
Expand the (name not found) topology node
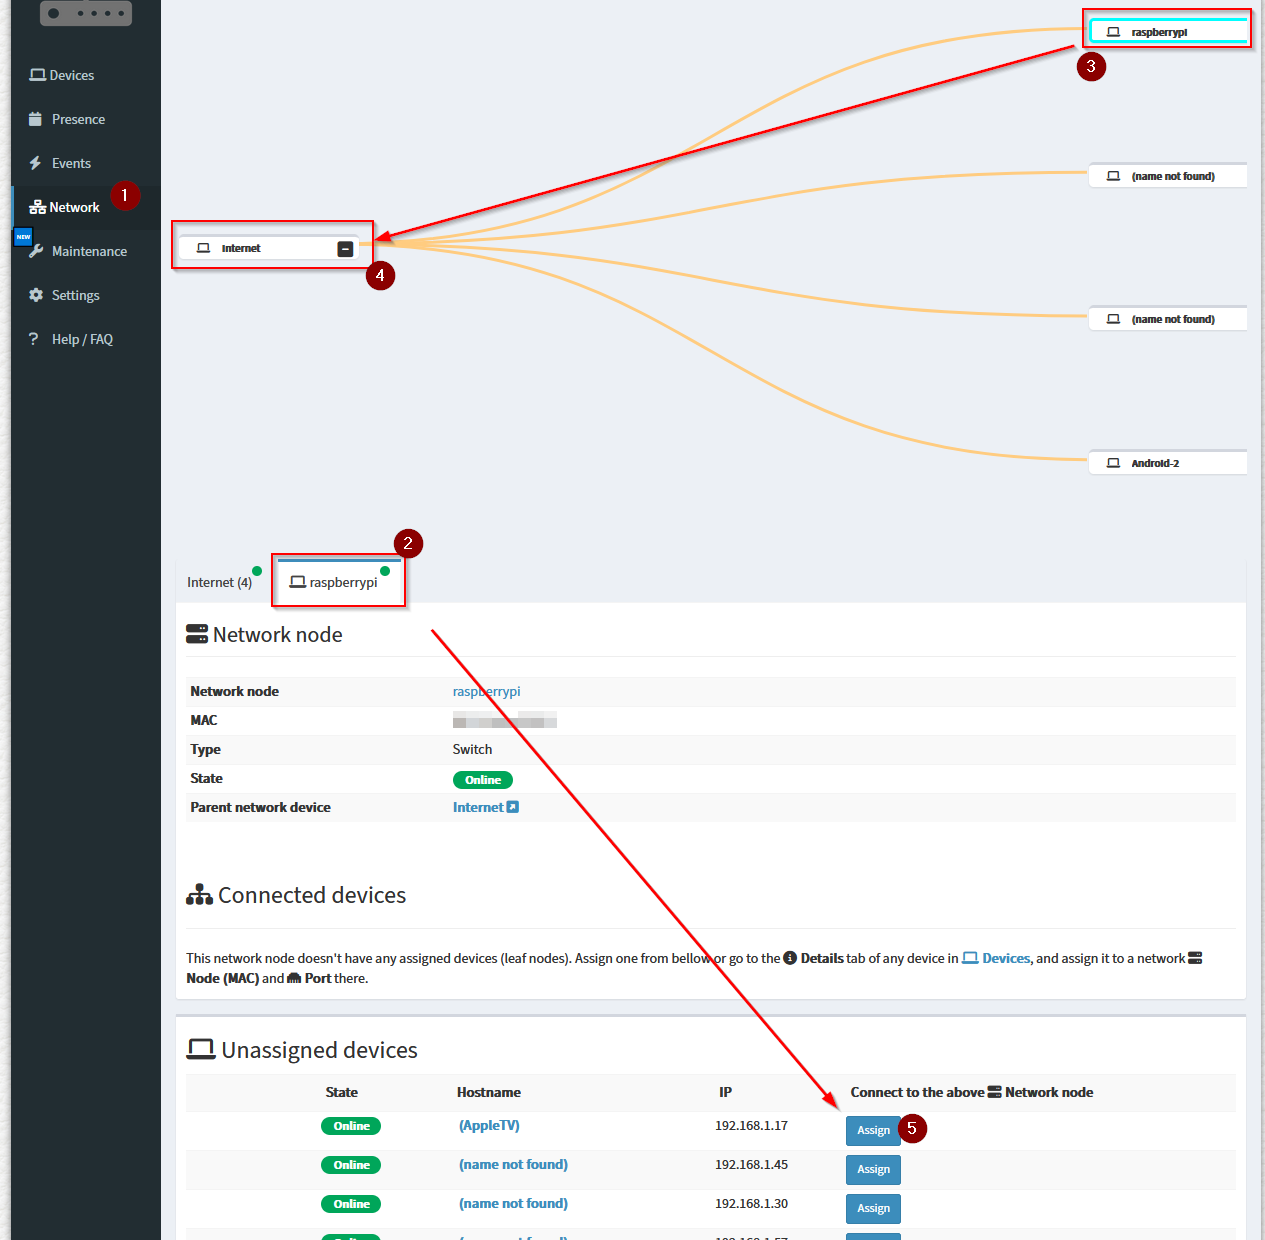coord(1167,175)
